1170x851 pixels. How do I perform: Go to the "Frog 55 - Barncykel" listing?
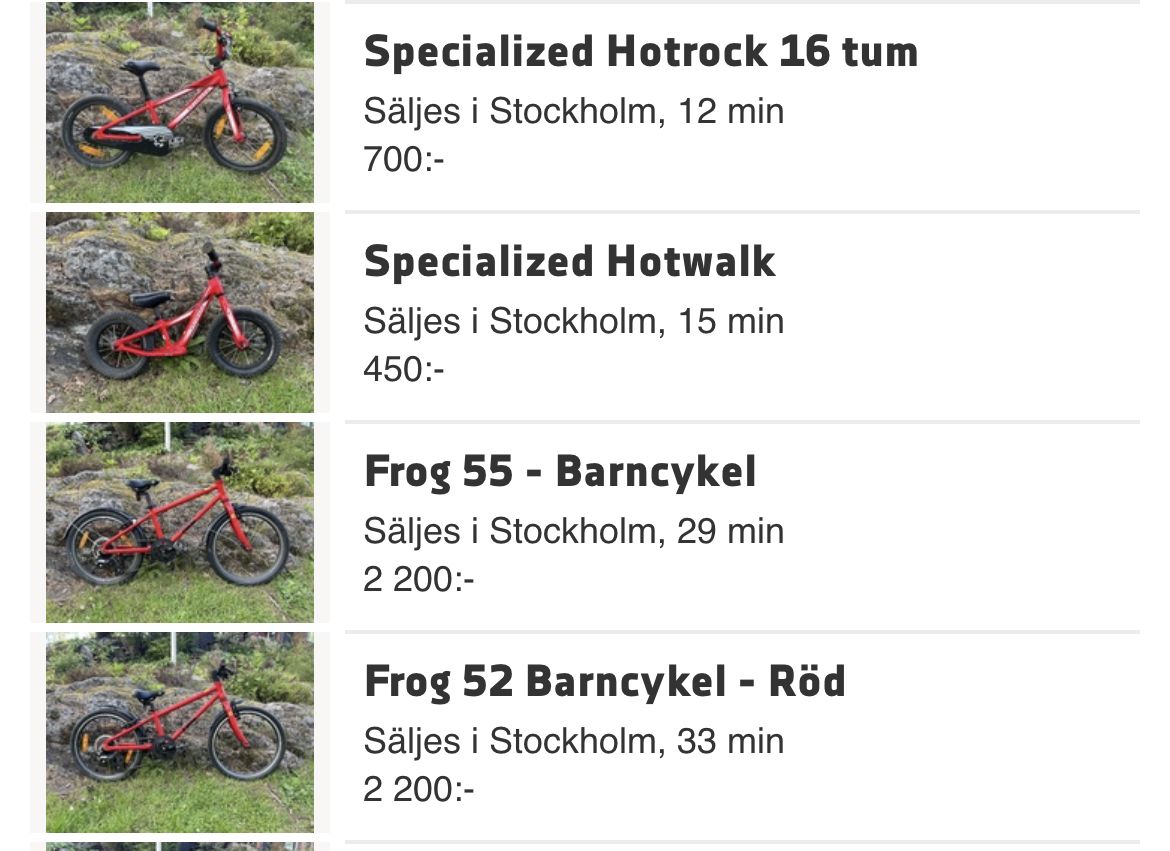(x=560, y=472)
